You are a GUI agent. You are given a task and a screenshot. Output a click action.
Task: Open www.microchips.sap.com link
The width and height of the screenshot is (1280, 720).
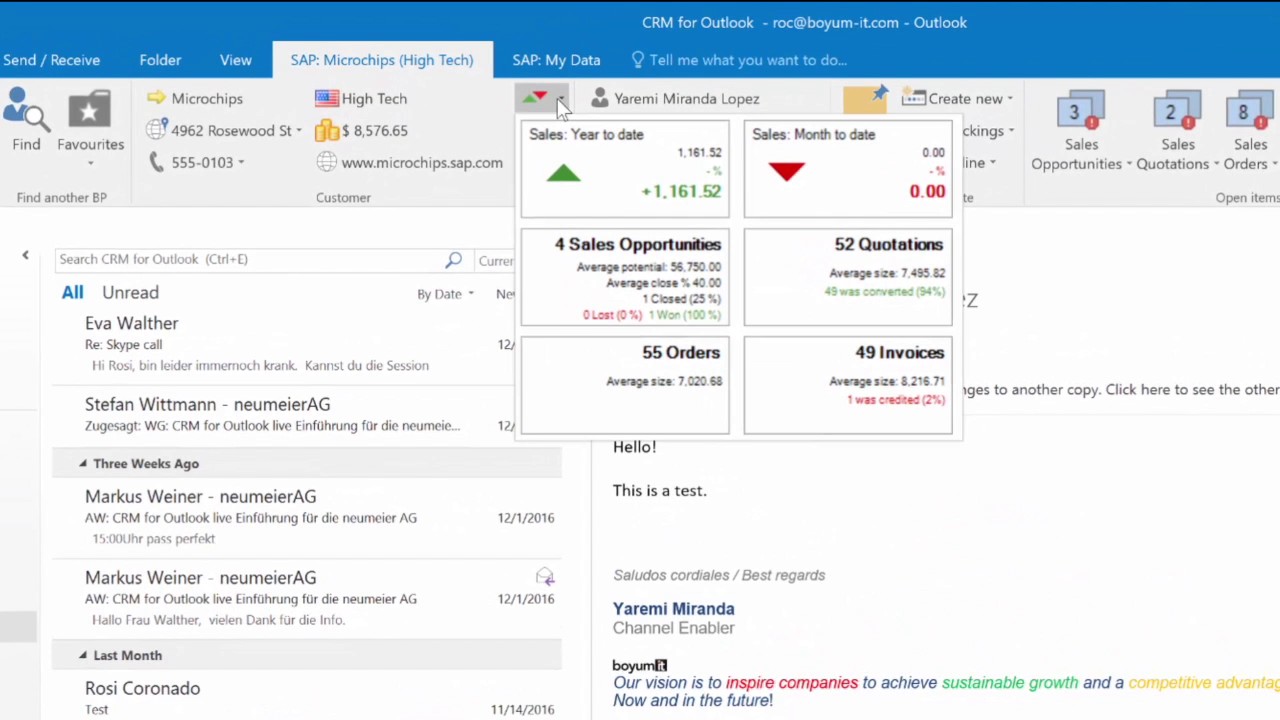tap(422, 162)
